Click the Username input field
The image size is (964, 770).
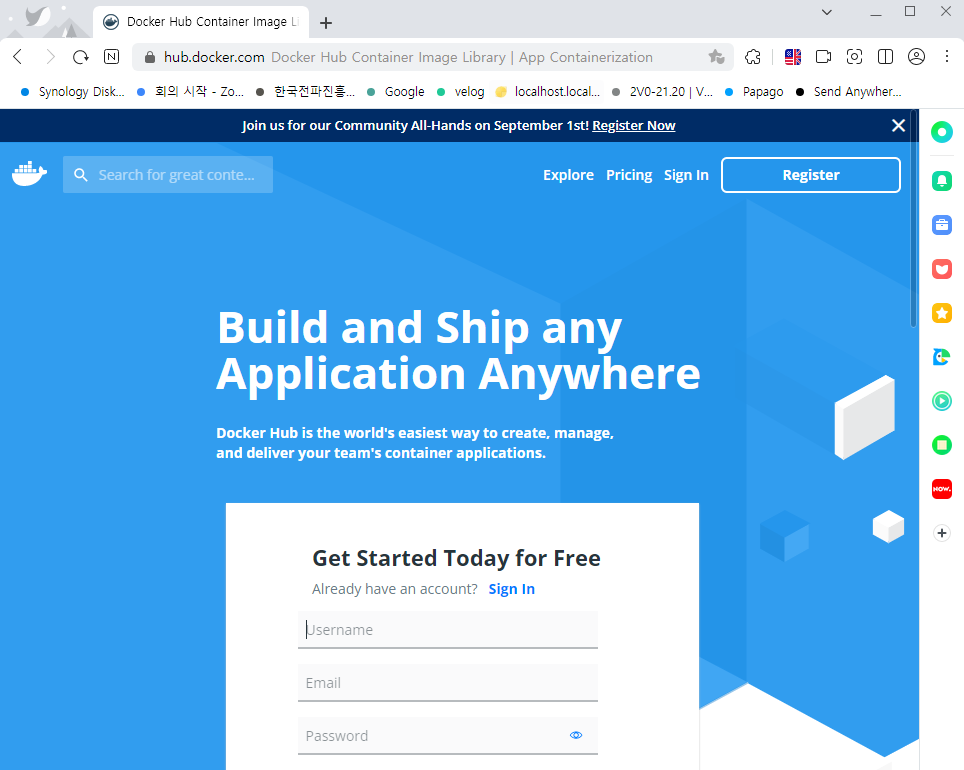click(x=448, y=630)
